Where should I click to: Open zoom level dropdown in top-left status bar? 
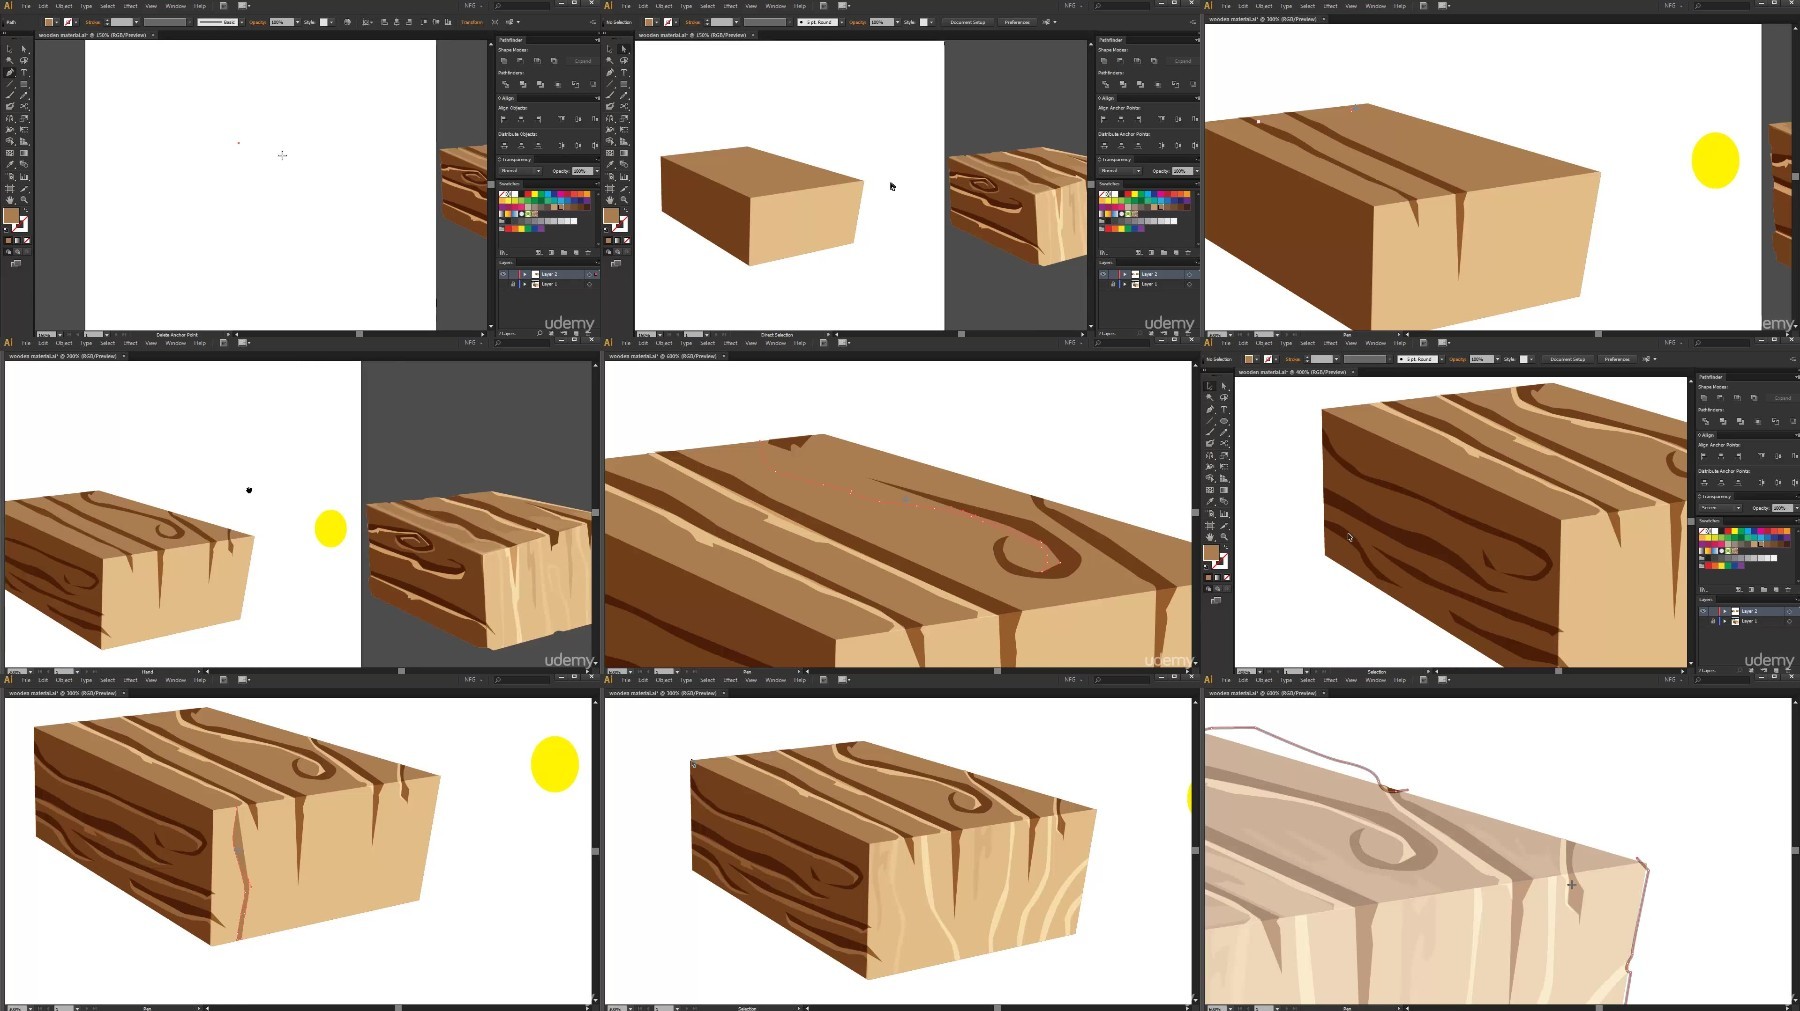click(x=59, y=334)
